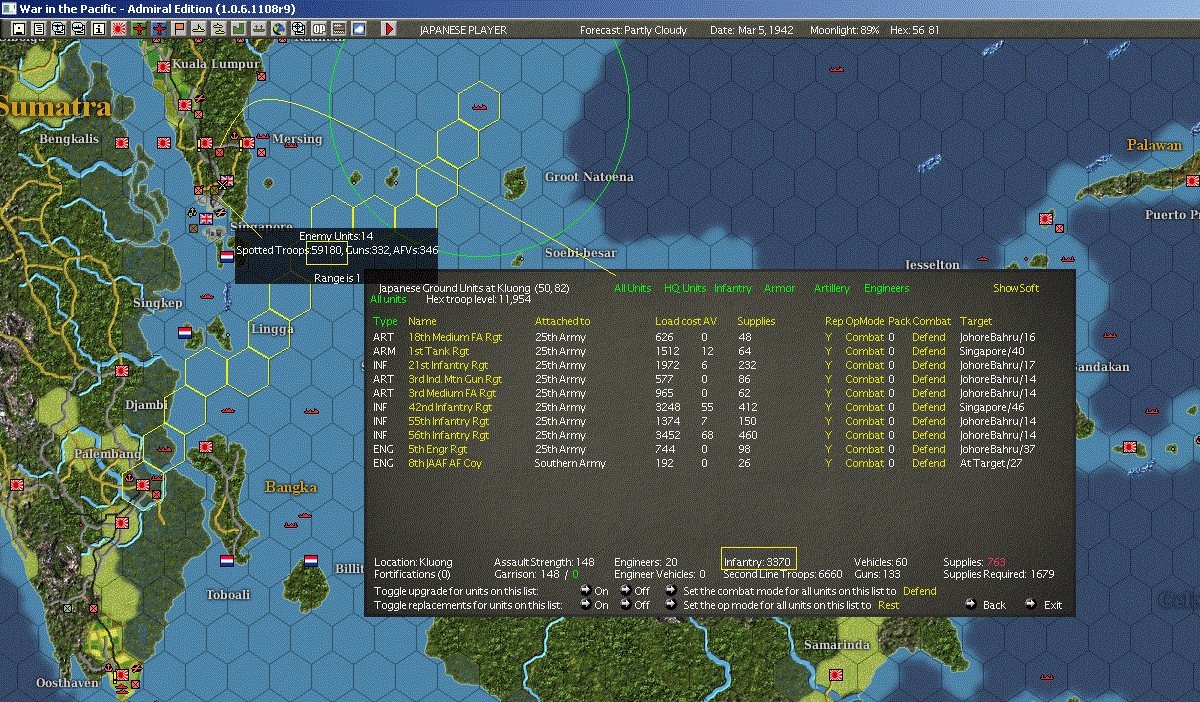
Task: Change OpMode Combat for 21st Infantry Rgt
Action: click(x=864, y=365)
